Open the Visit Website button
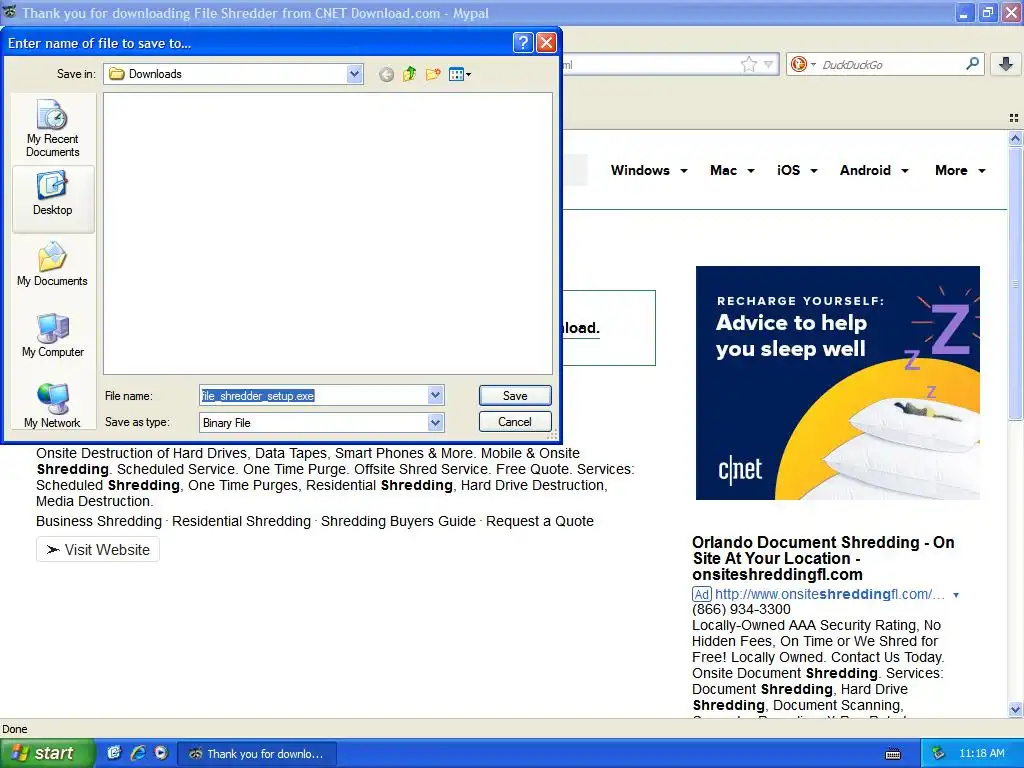The height and width of the screenshot is (768, 1024). [x=98, y=550]
